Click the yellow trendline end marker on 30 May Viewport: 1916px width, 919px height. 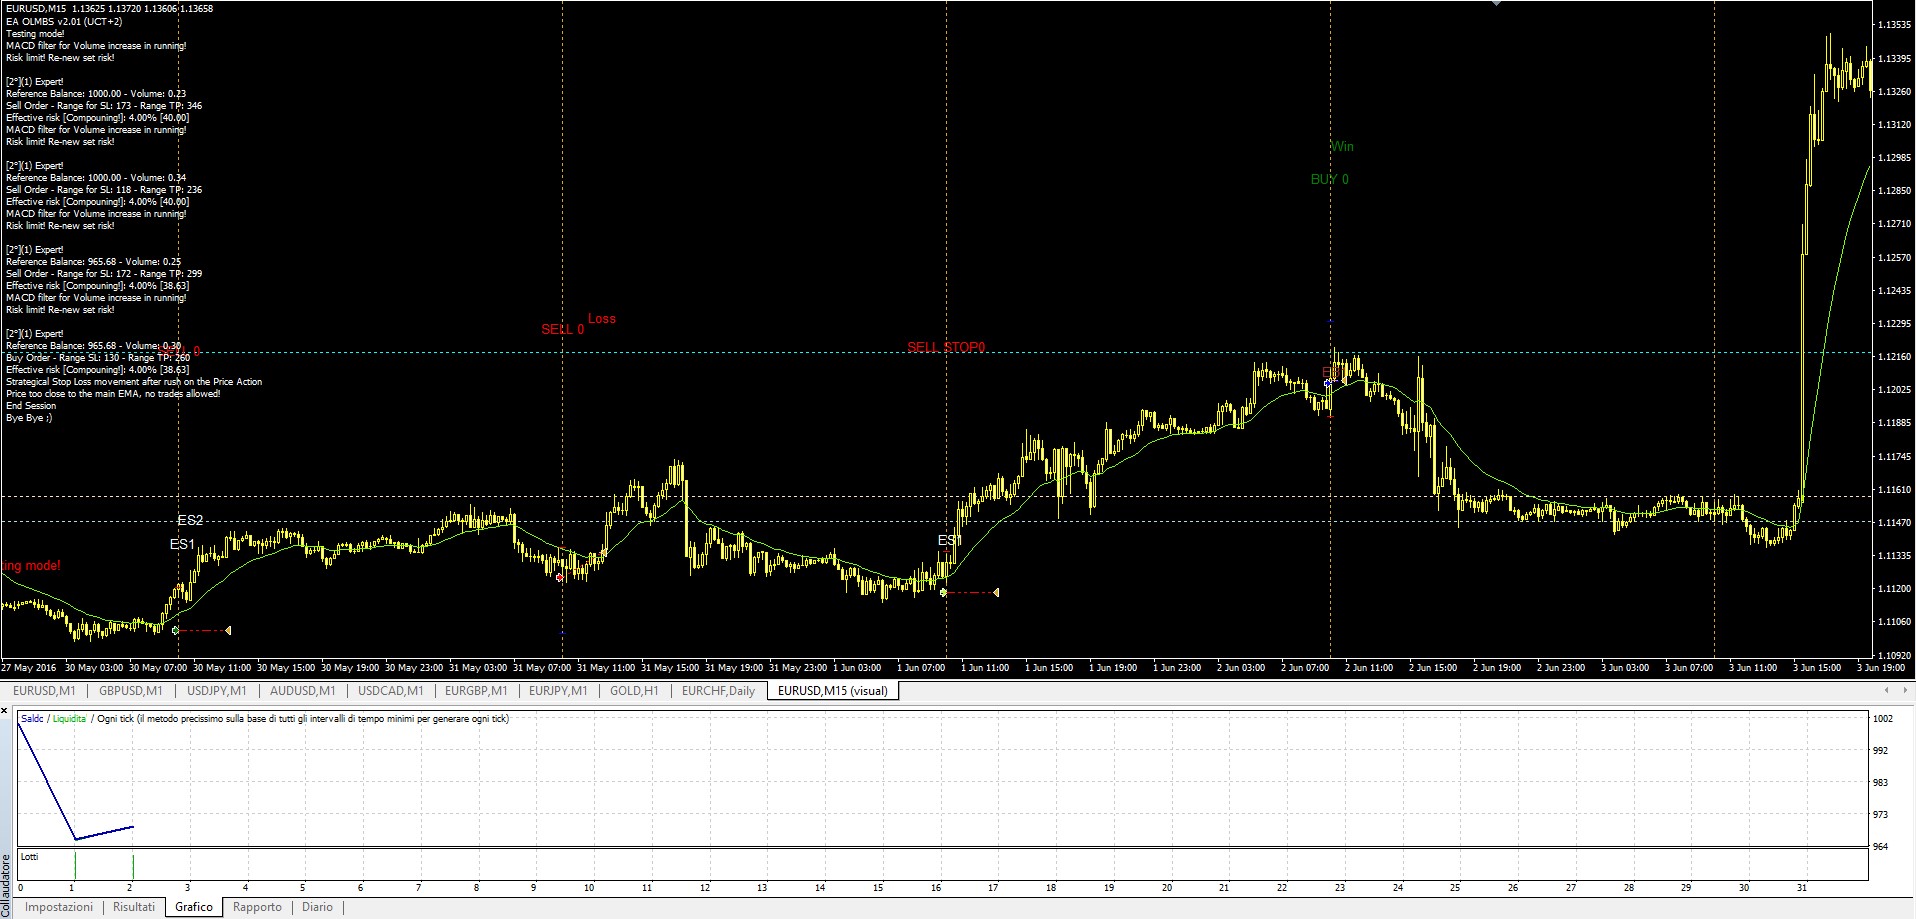[229, 630]
